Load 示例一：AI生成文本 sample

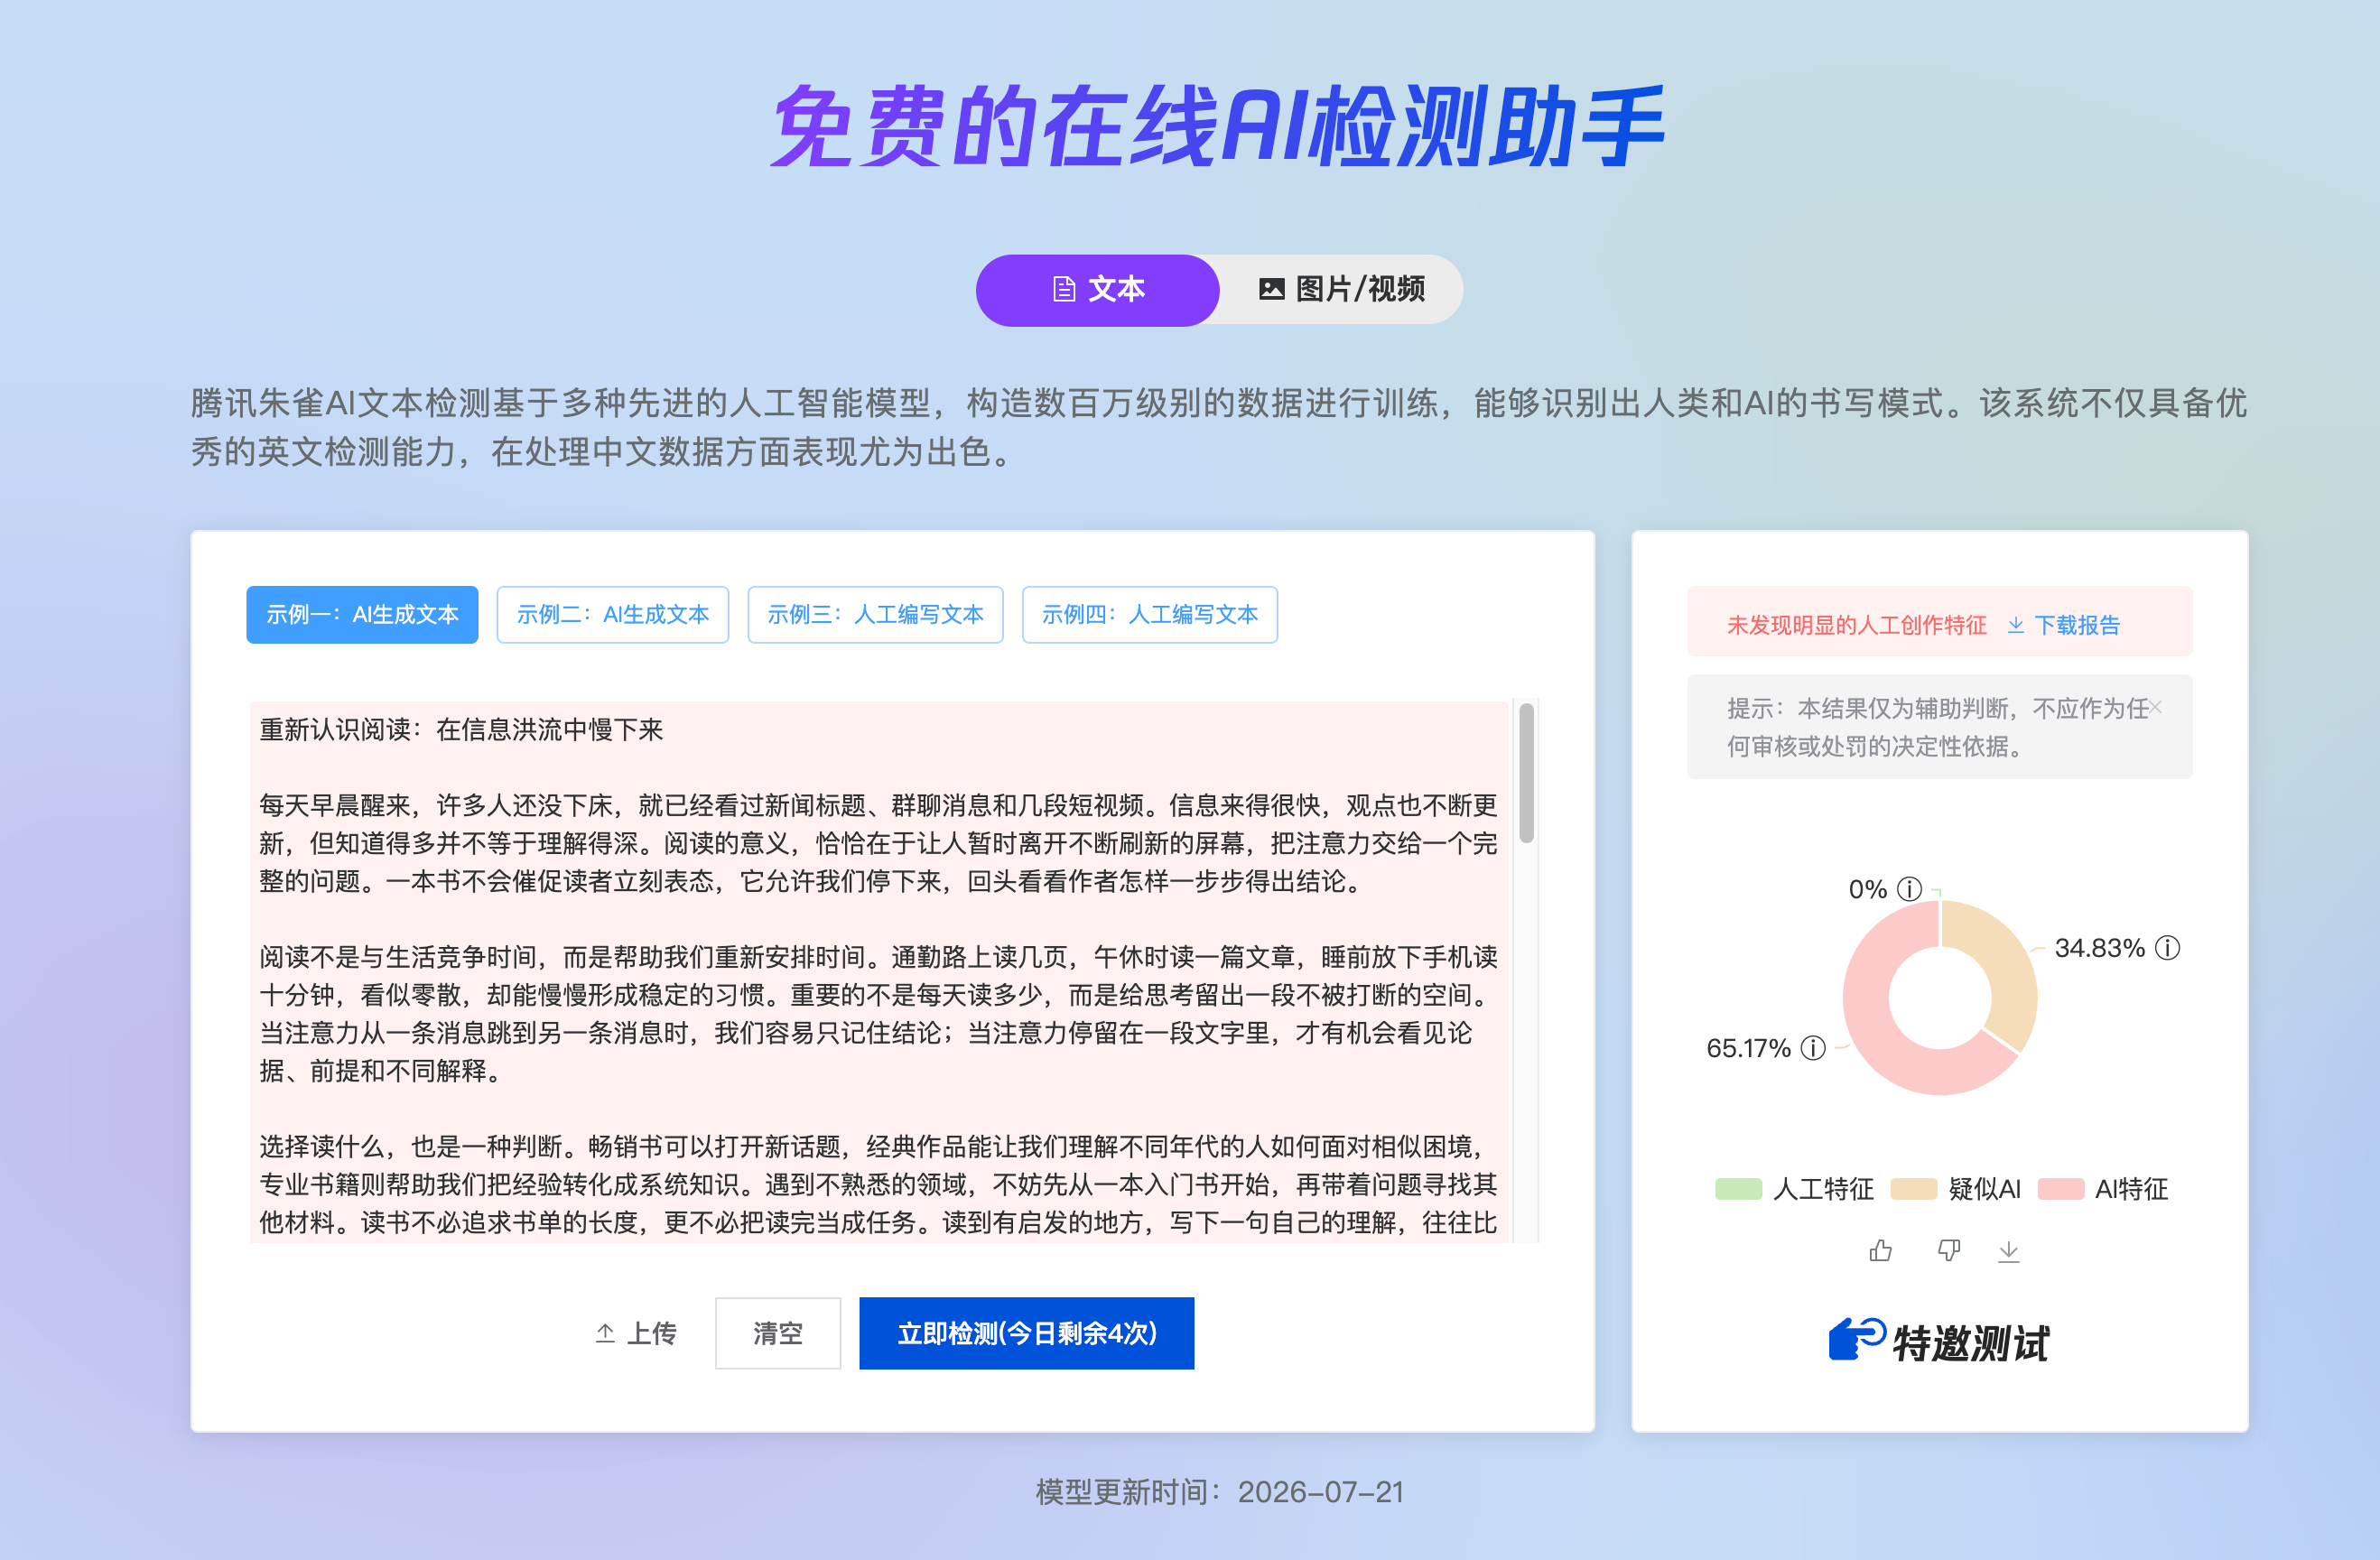tap(362, 614)
